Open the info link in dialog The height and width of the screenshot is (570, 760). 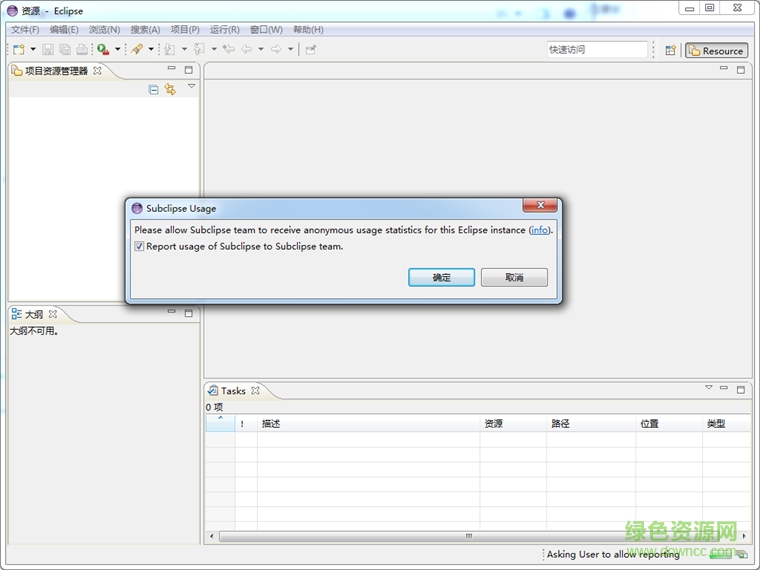[539, 230]
